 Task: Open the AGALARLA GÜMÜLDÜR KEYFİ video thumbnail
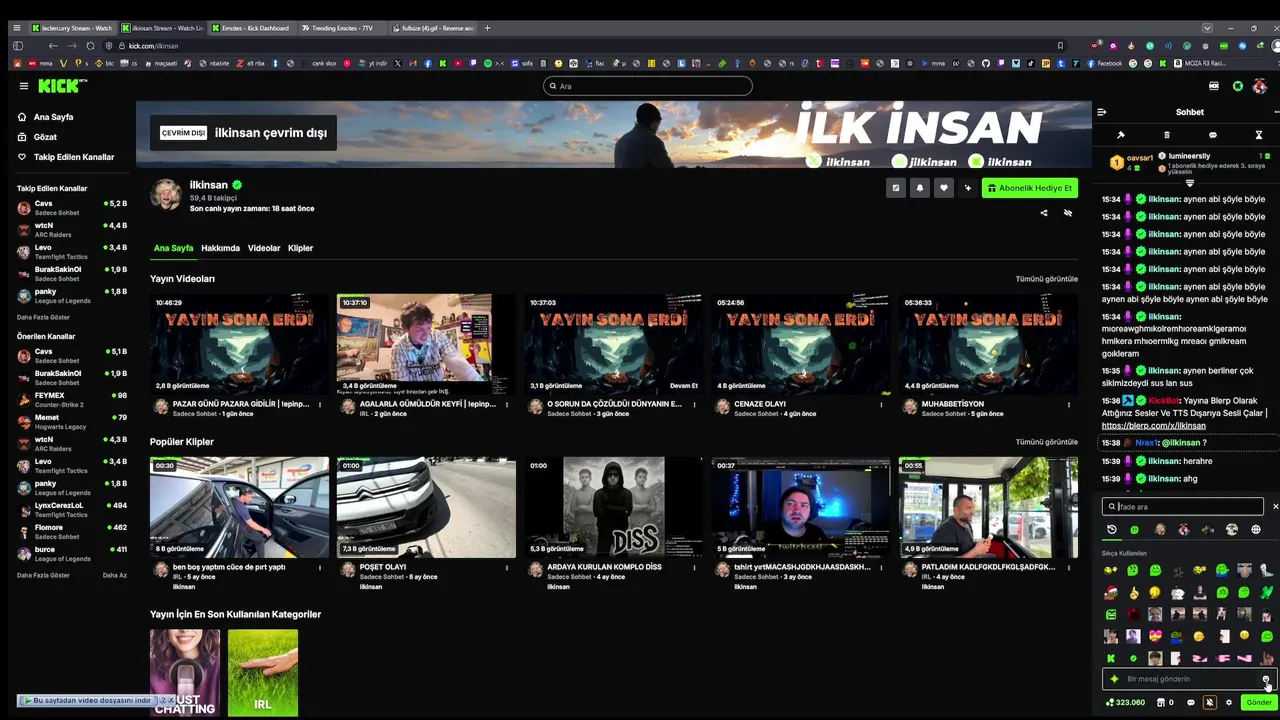426,343
